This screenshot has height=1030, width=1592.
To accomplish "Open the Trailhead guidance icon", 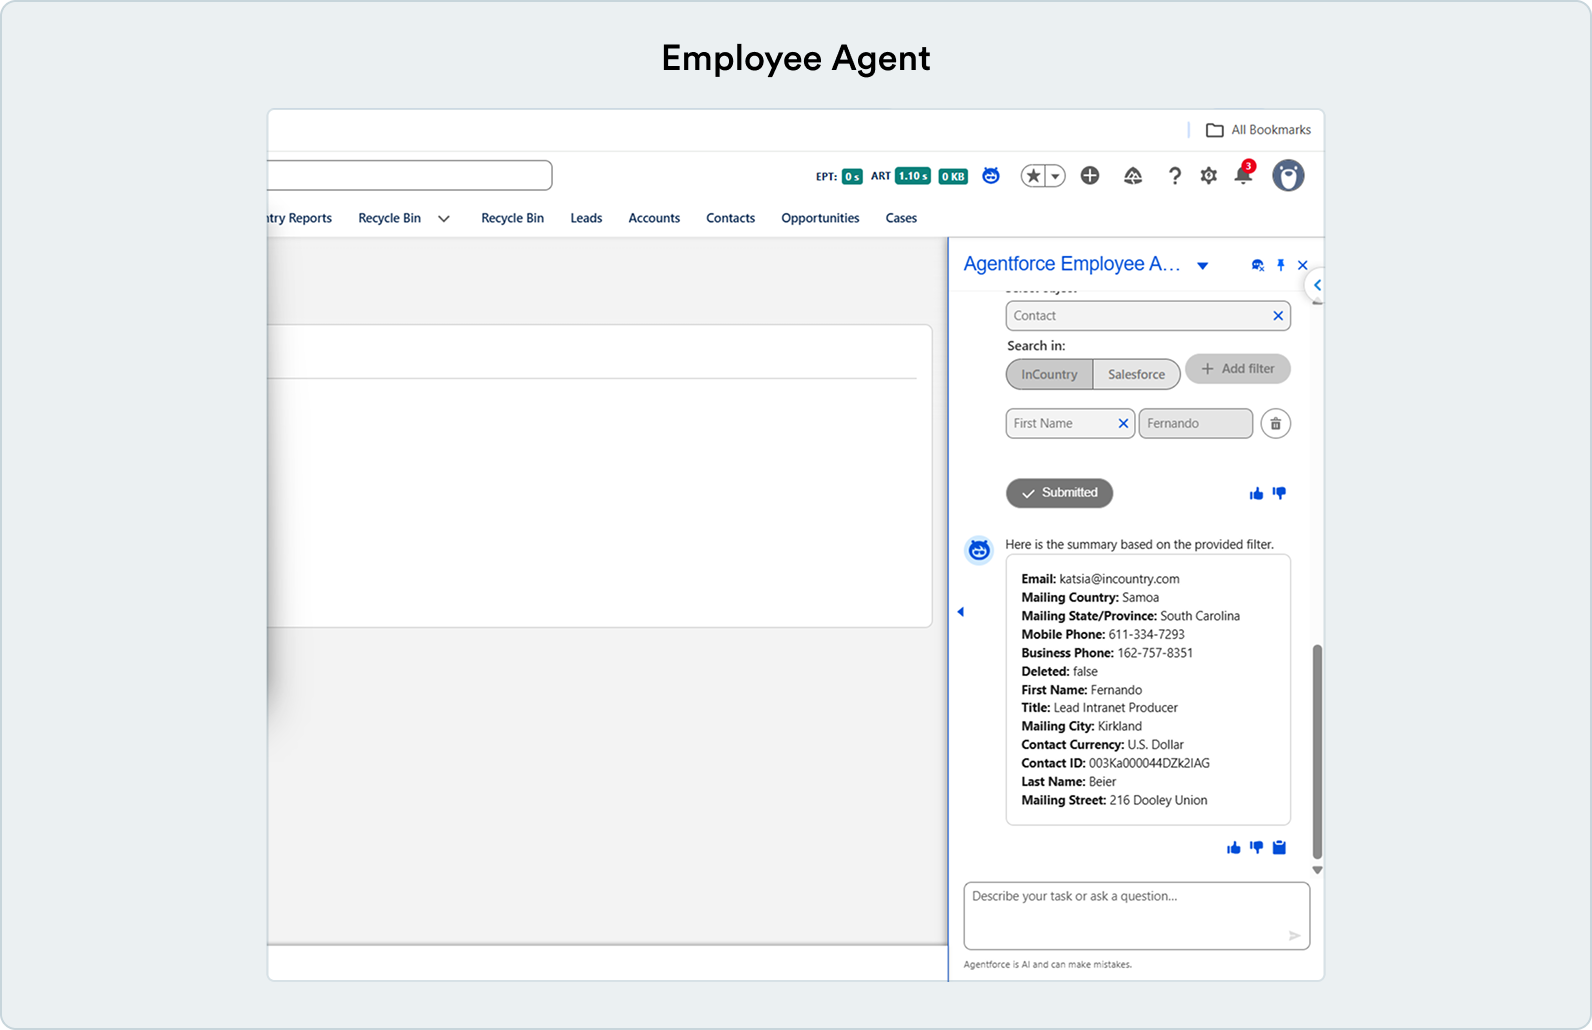I will pyautogui.click(x=1133, y=176).
